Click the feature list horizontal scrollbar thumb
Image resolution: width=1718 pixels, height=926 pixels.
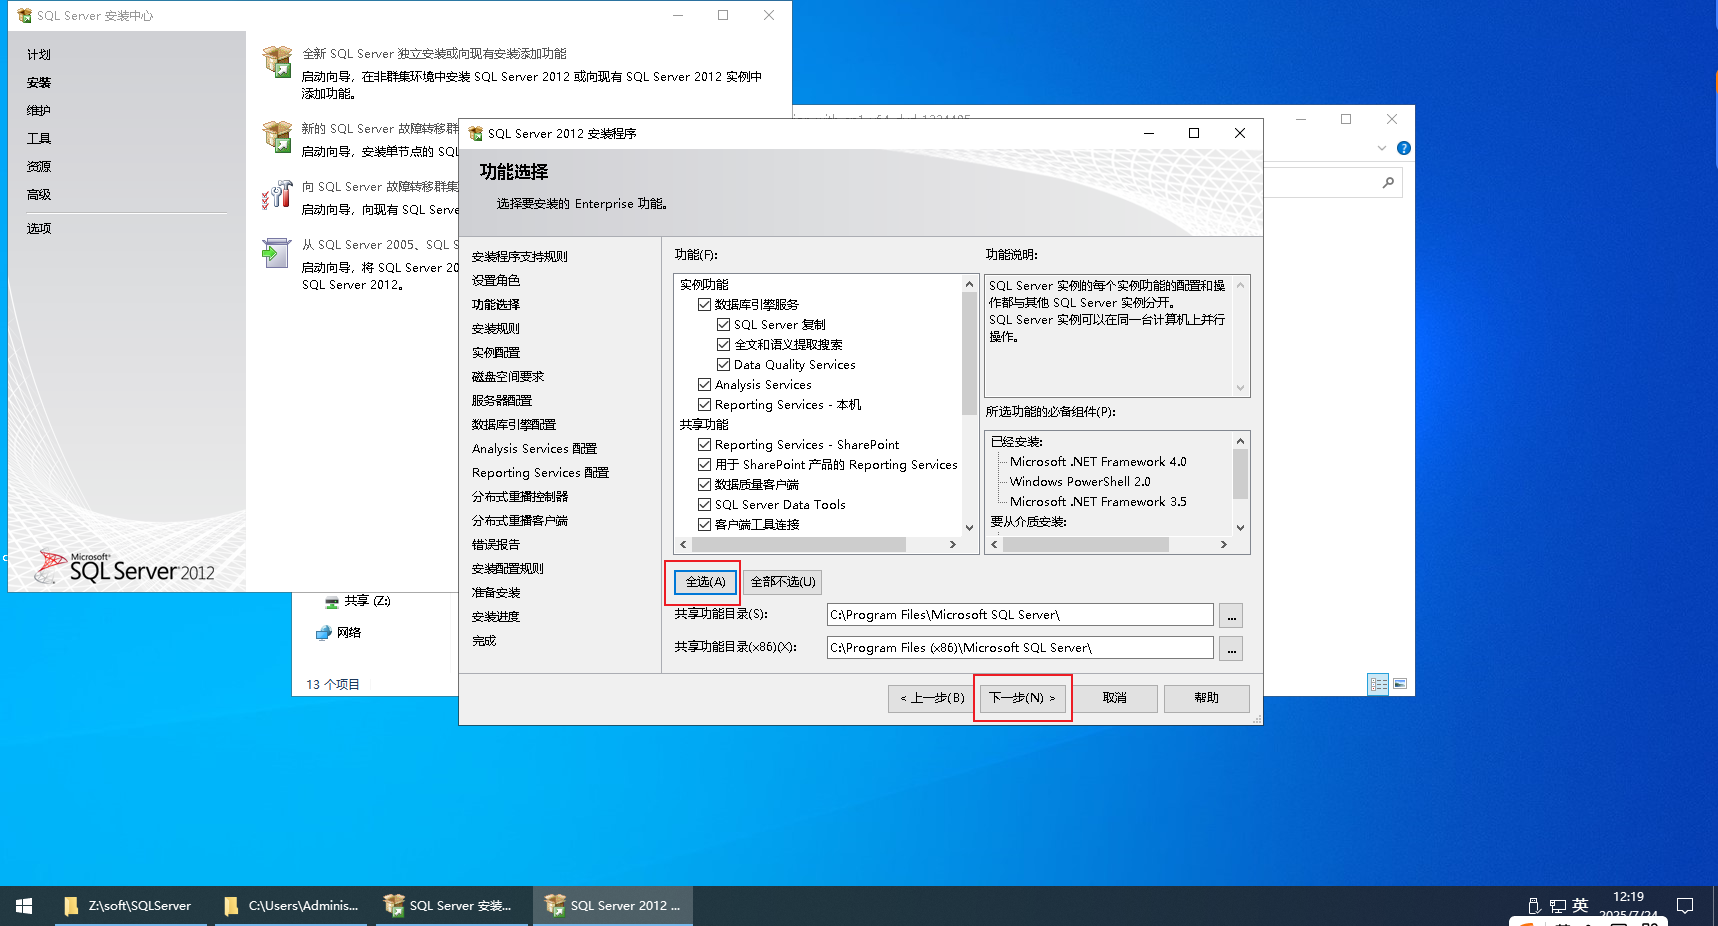coord(798,545)
